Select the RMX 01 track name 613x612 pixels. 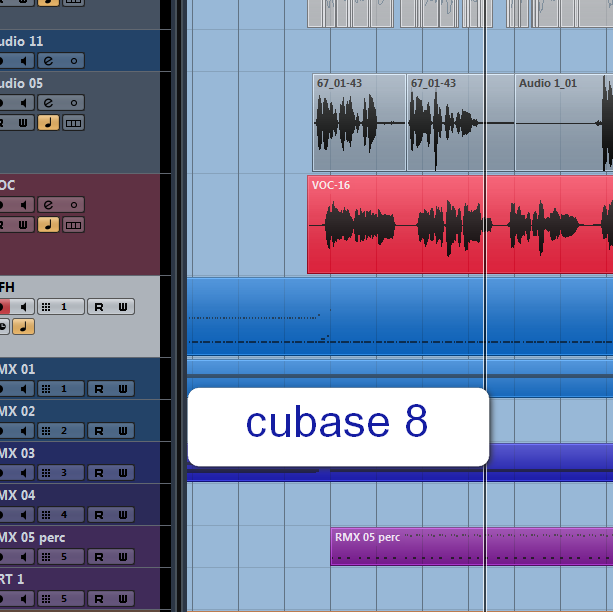pos(17,369)
